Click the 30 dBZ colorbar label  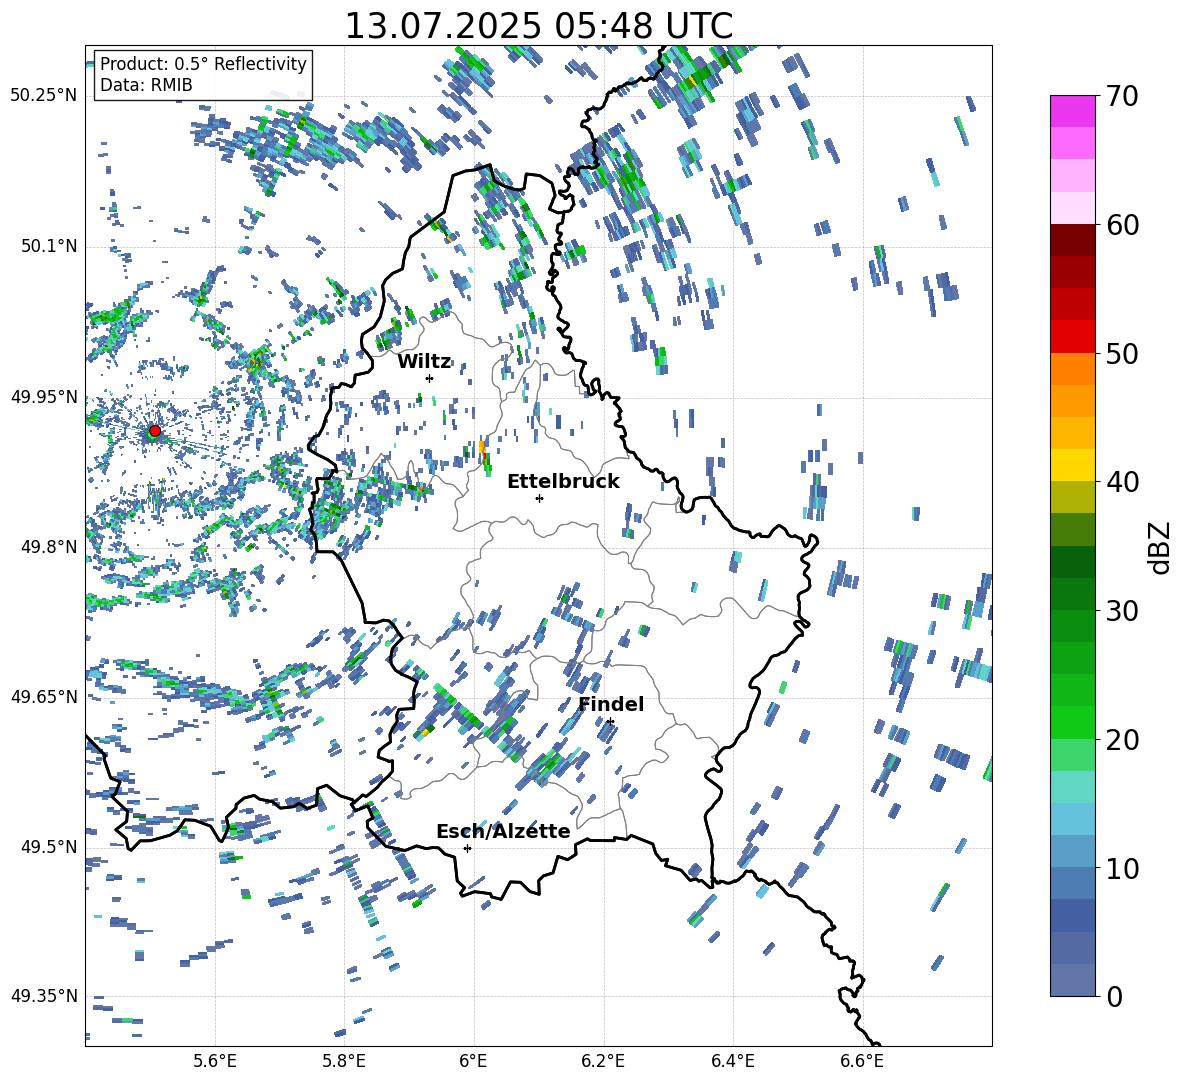tap(1122, 611)
